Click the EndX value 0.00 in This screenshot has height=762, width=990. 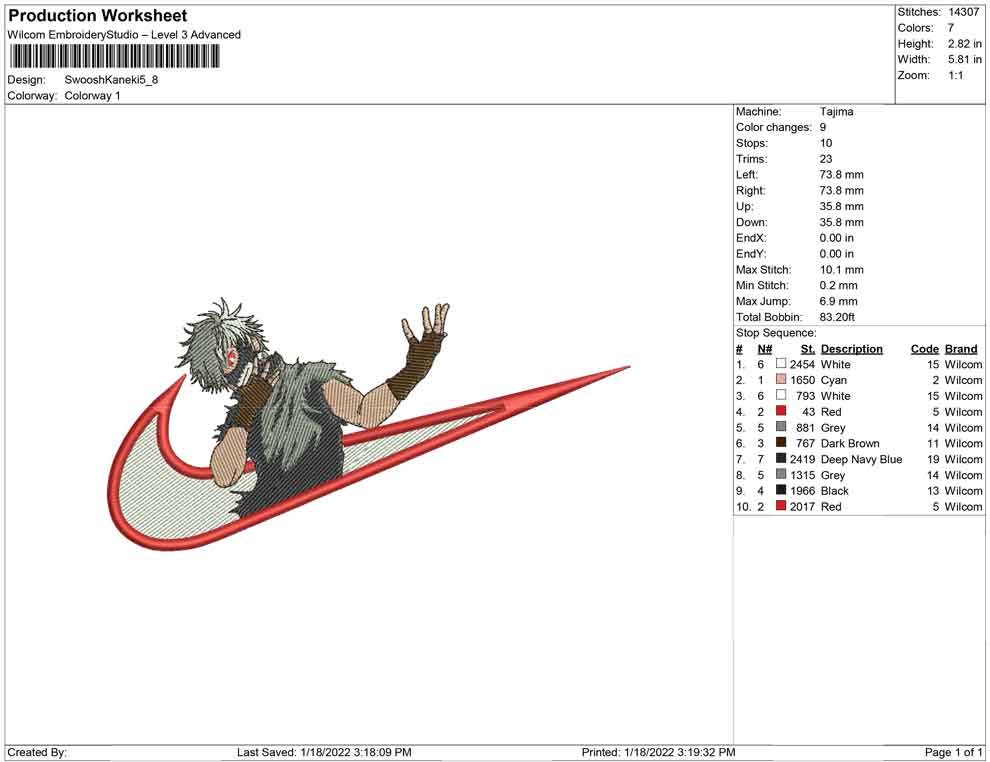pos(837,237)
